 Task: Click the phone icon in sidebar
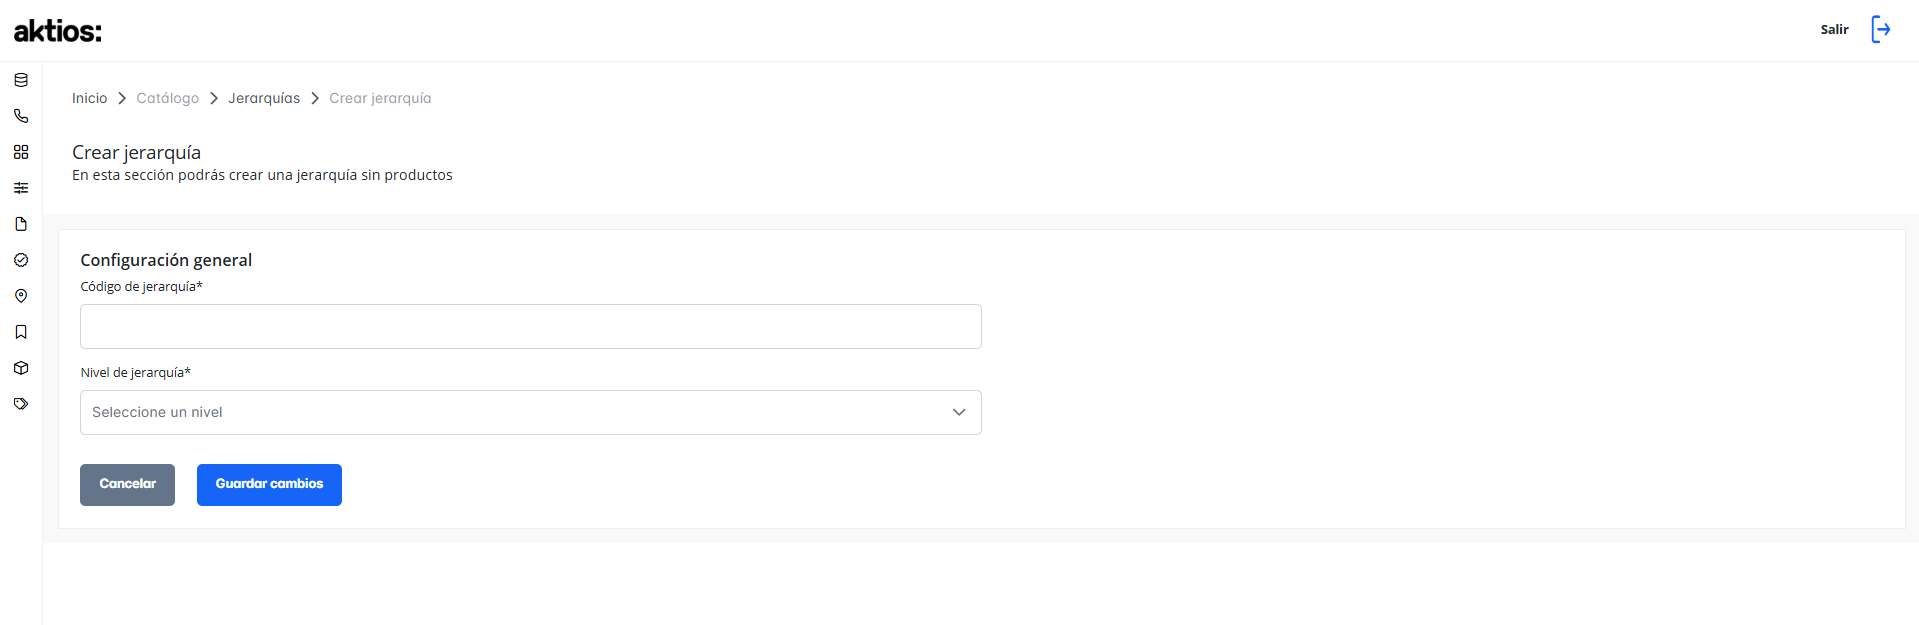click(x=21, y=116)
